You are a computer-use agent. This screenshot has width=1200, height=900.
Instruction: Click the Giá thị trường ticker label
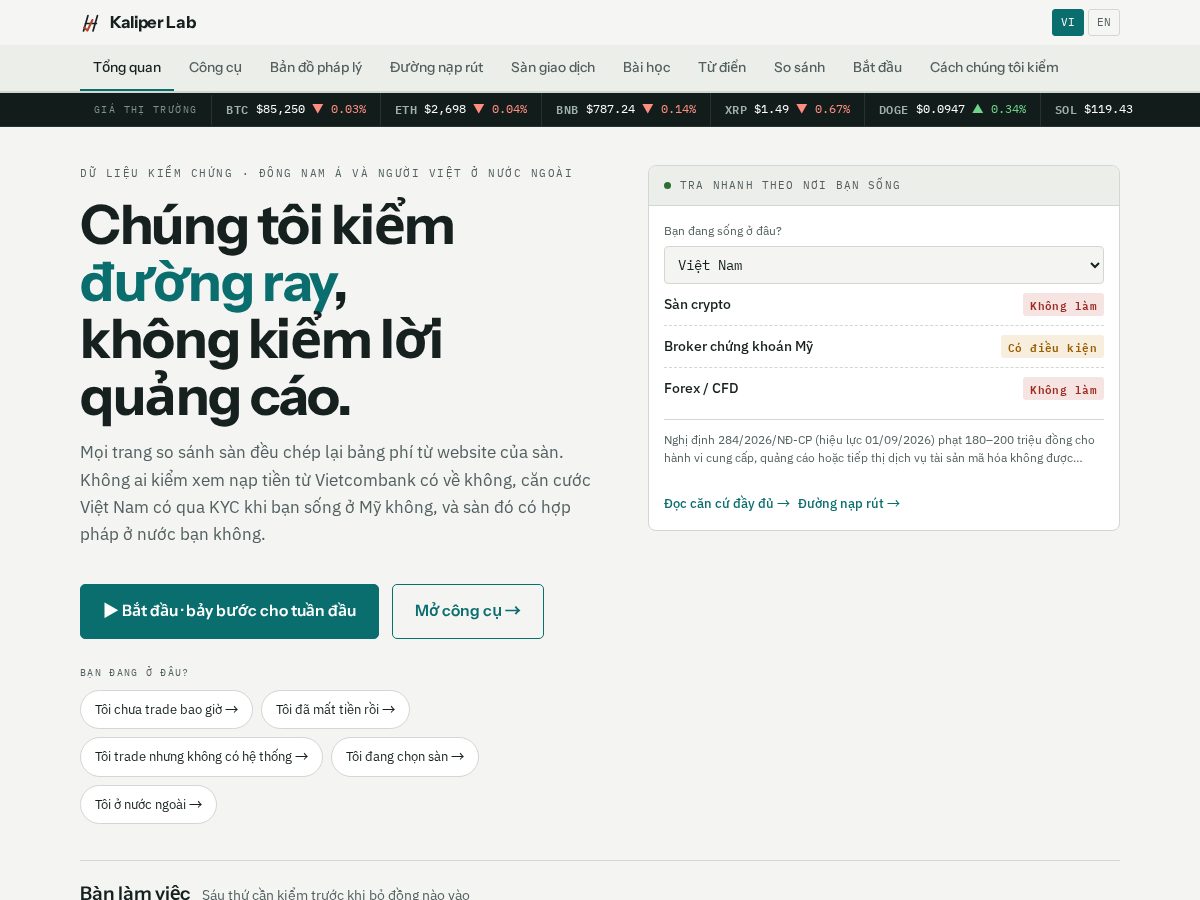coord(145,109)
